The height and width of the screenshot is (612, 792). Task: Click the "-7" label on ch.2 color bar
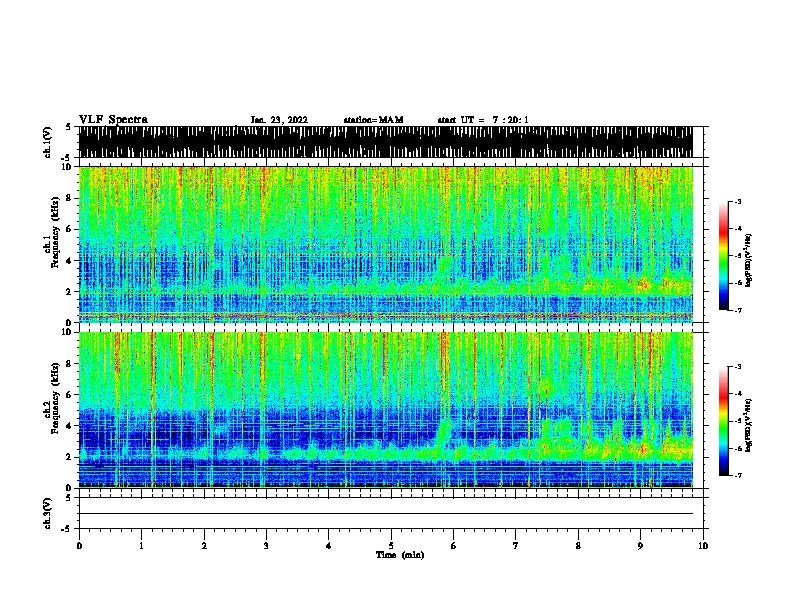[738, 475]
